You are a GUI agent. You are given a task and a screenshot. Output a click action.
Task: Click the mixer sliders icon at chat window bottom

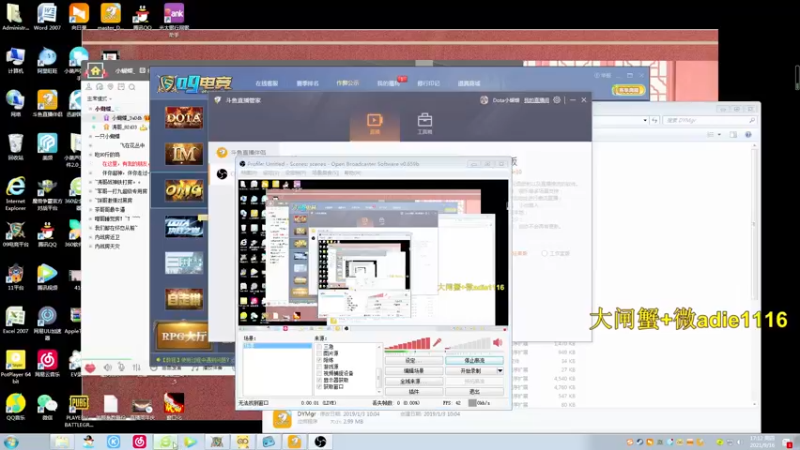pyautogui.click(x=136, y=367)
